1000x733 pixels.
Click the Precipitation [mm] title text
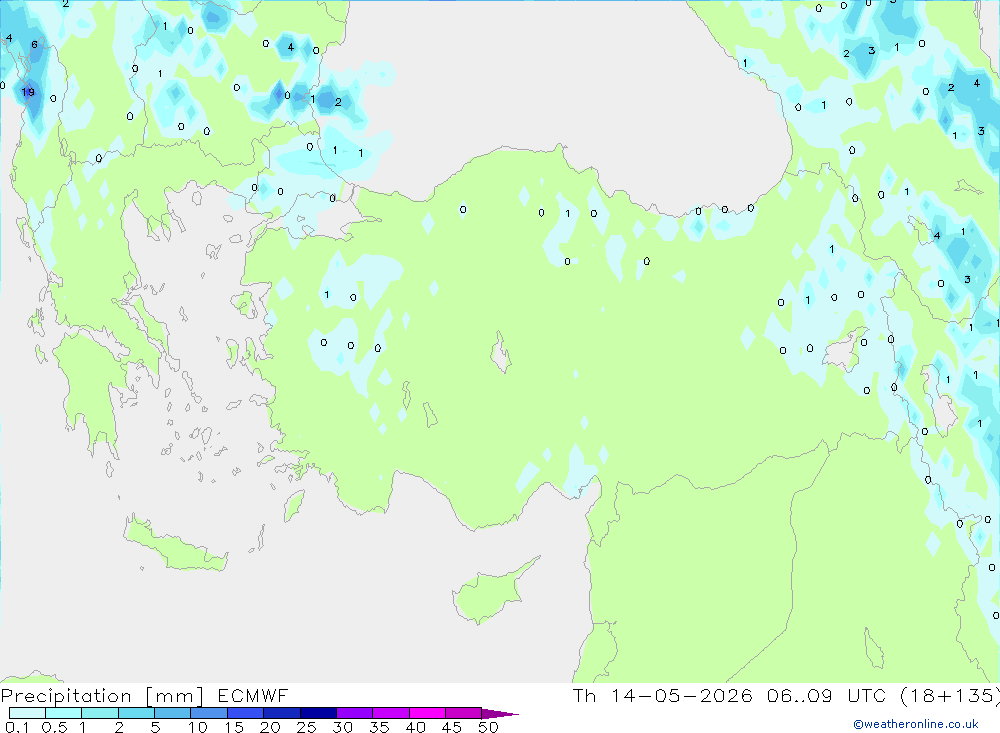click(x=102, y=695)
